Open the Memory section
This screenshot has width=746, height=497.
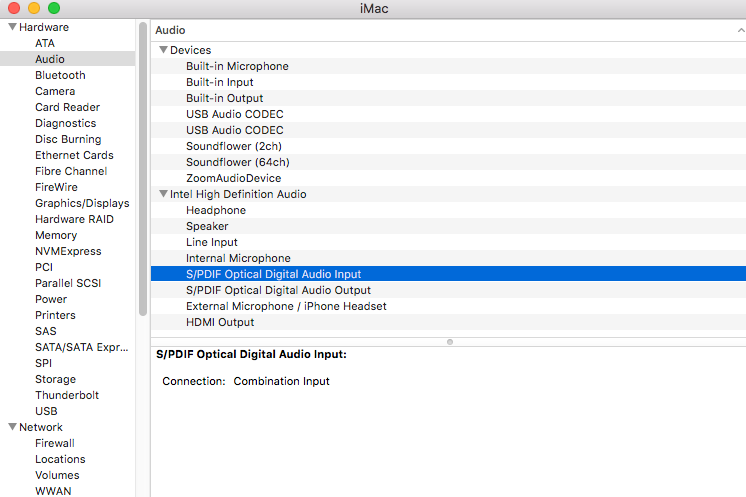tap(56, 235)
